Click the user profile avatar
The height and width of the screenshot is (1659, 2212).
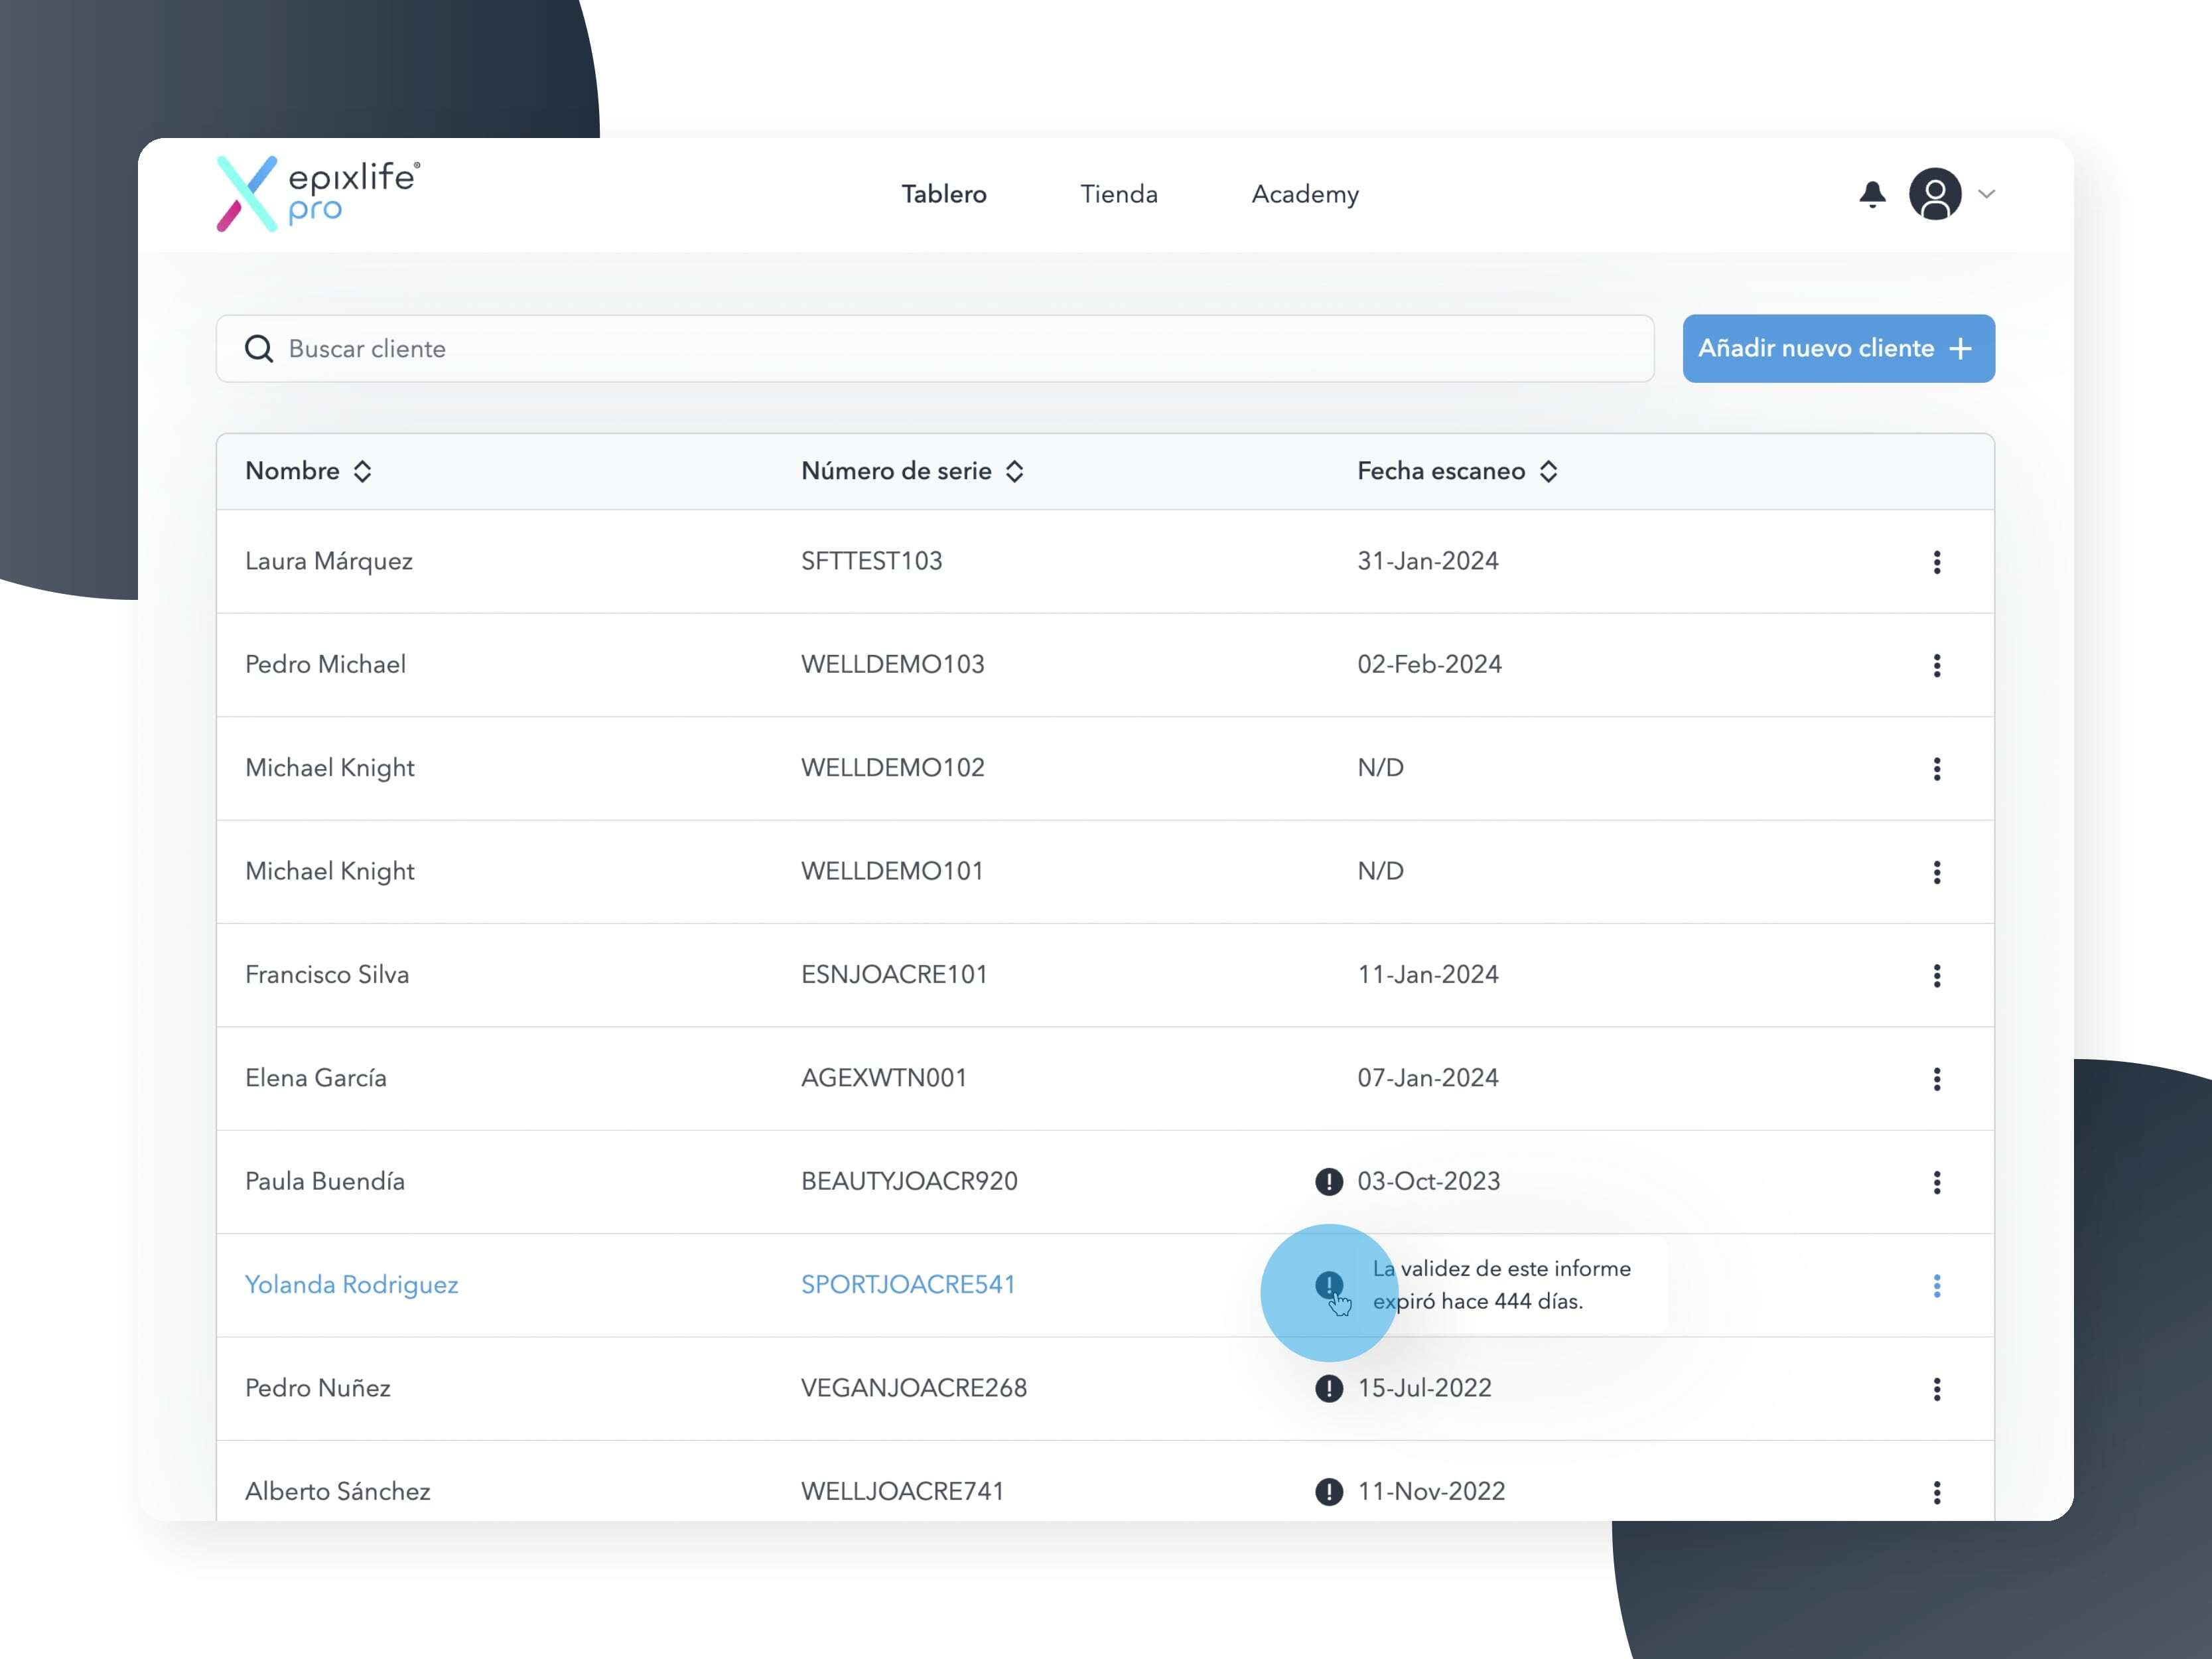1935,194
